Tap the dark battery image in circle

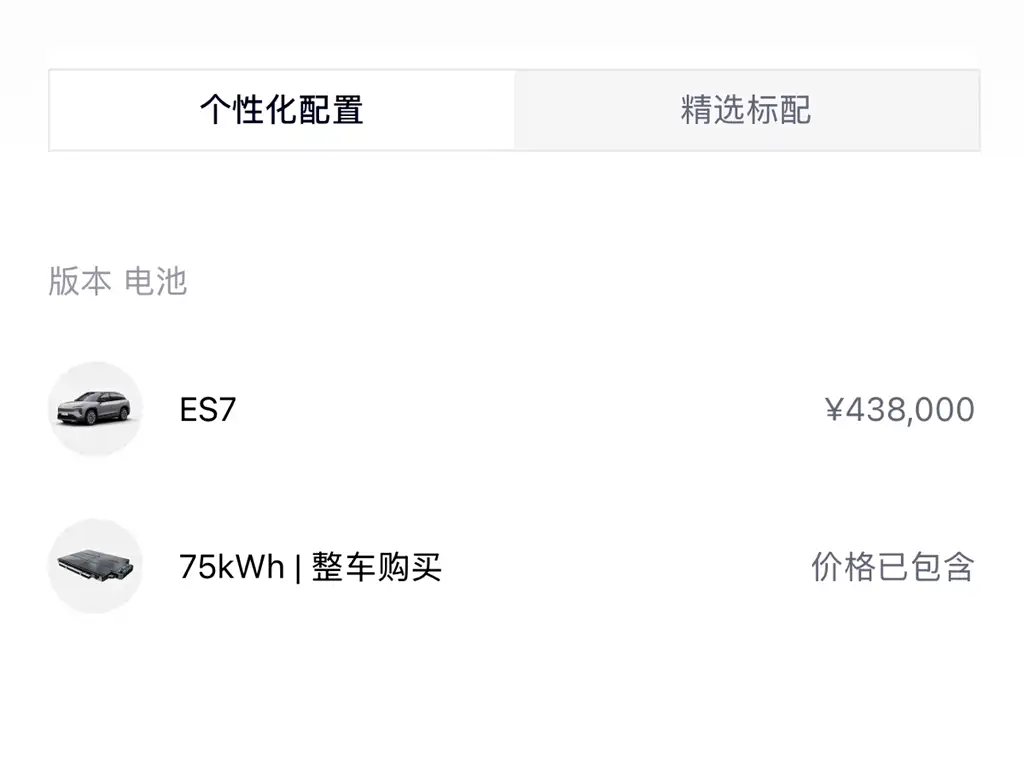[x=96, y=566]
